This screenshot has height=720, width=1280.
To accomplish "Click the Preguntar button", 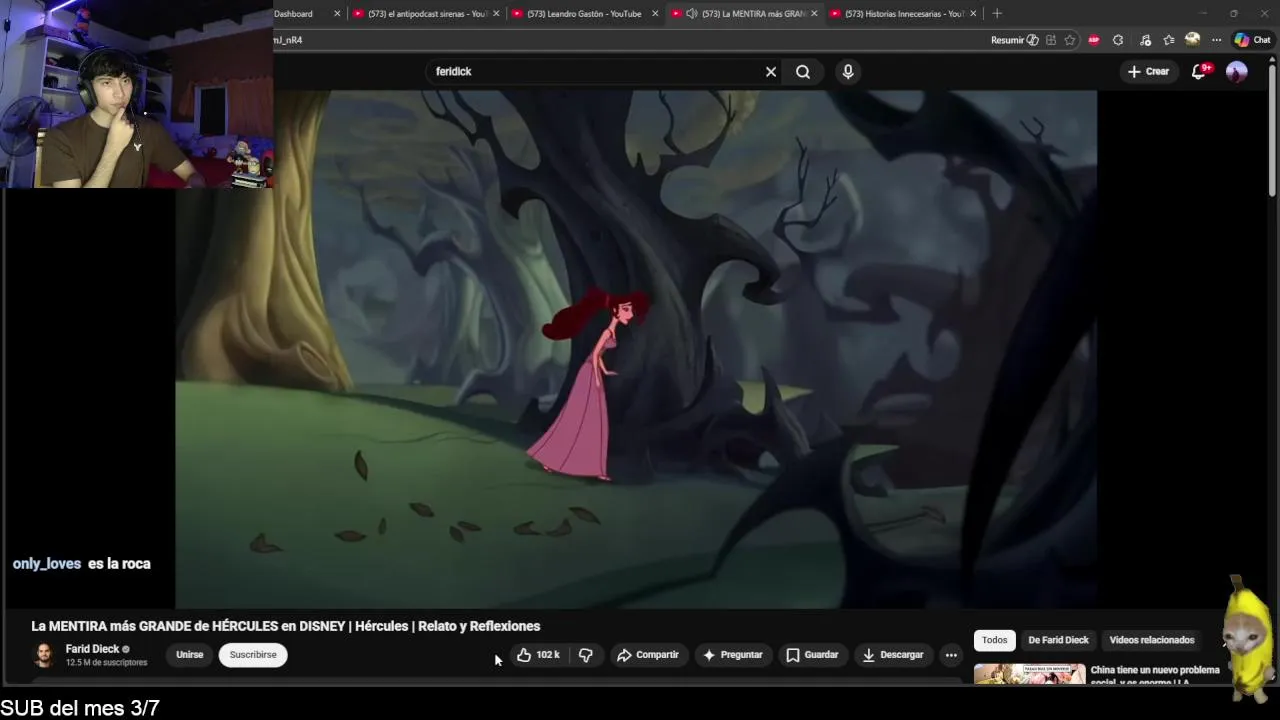I will click(733, 655).
